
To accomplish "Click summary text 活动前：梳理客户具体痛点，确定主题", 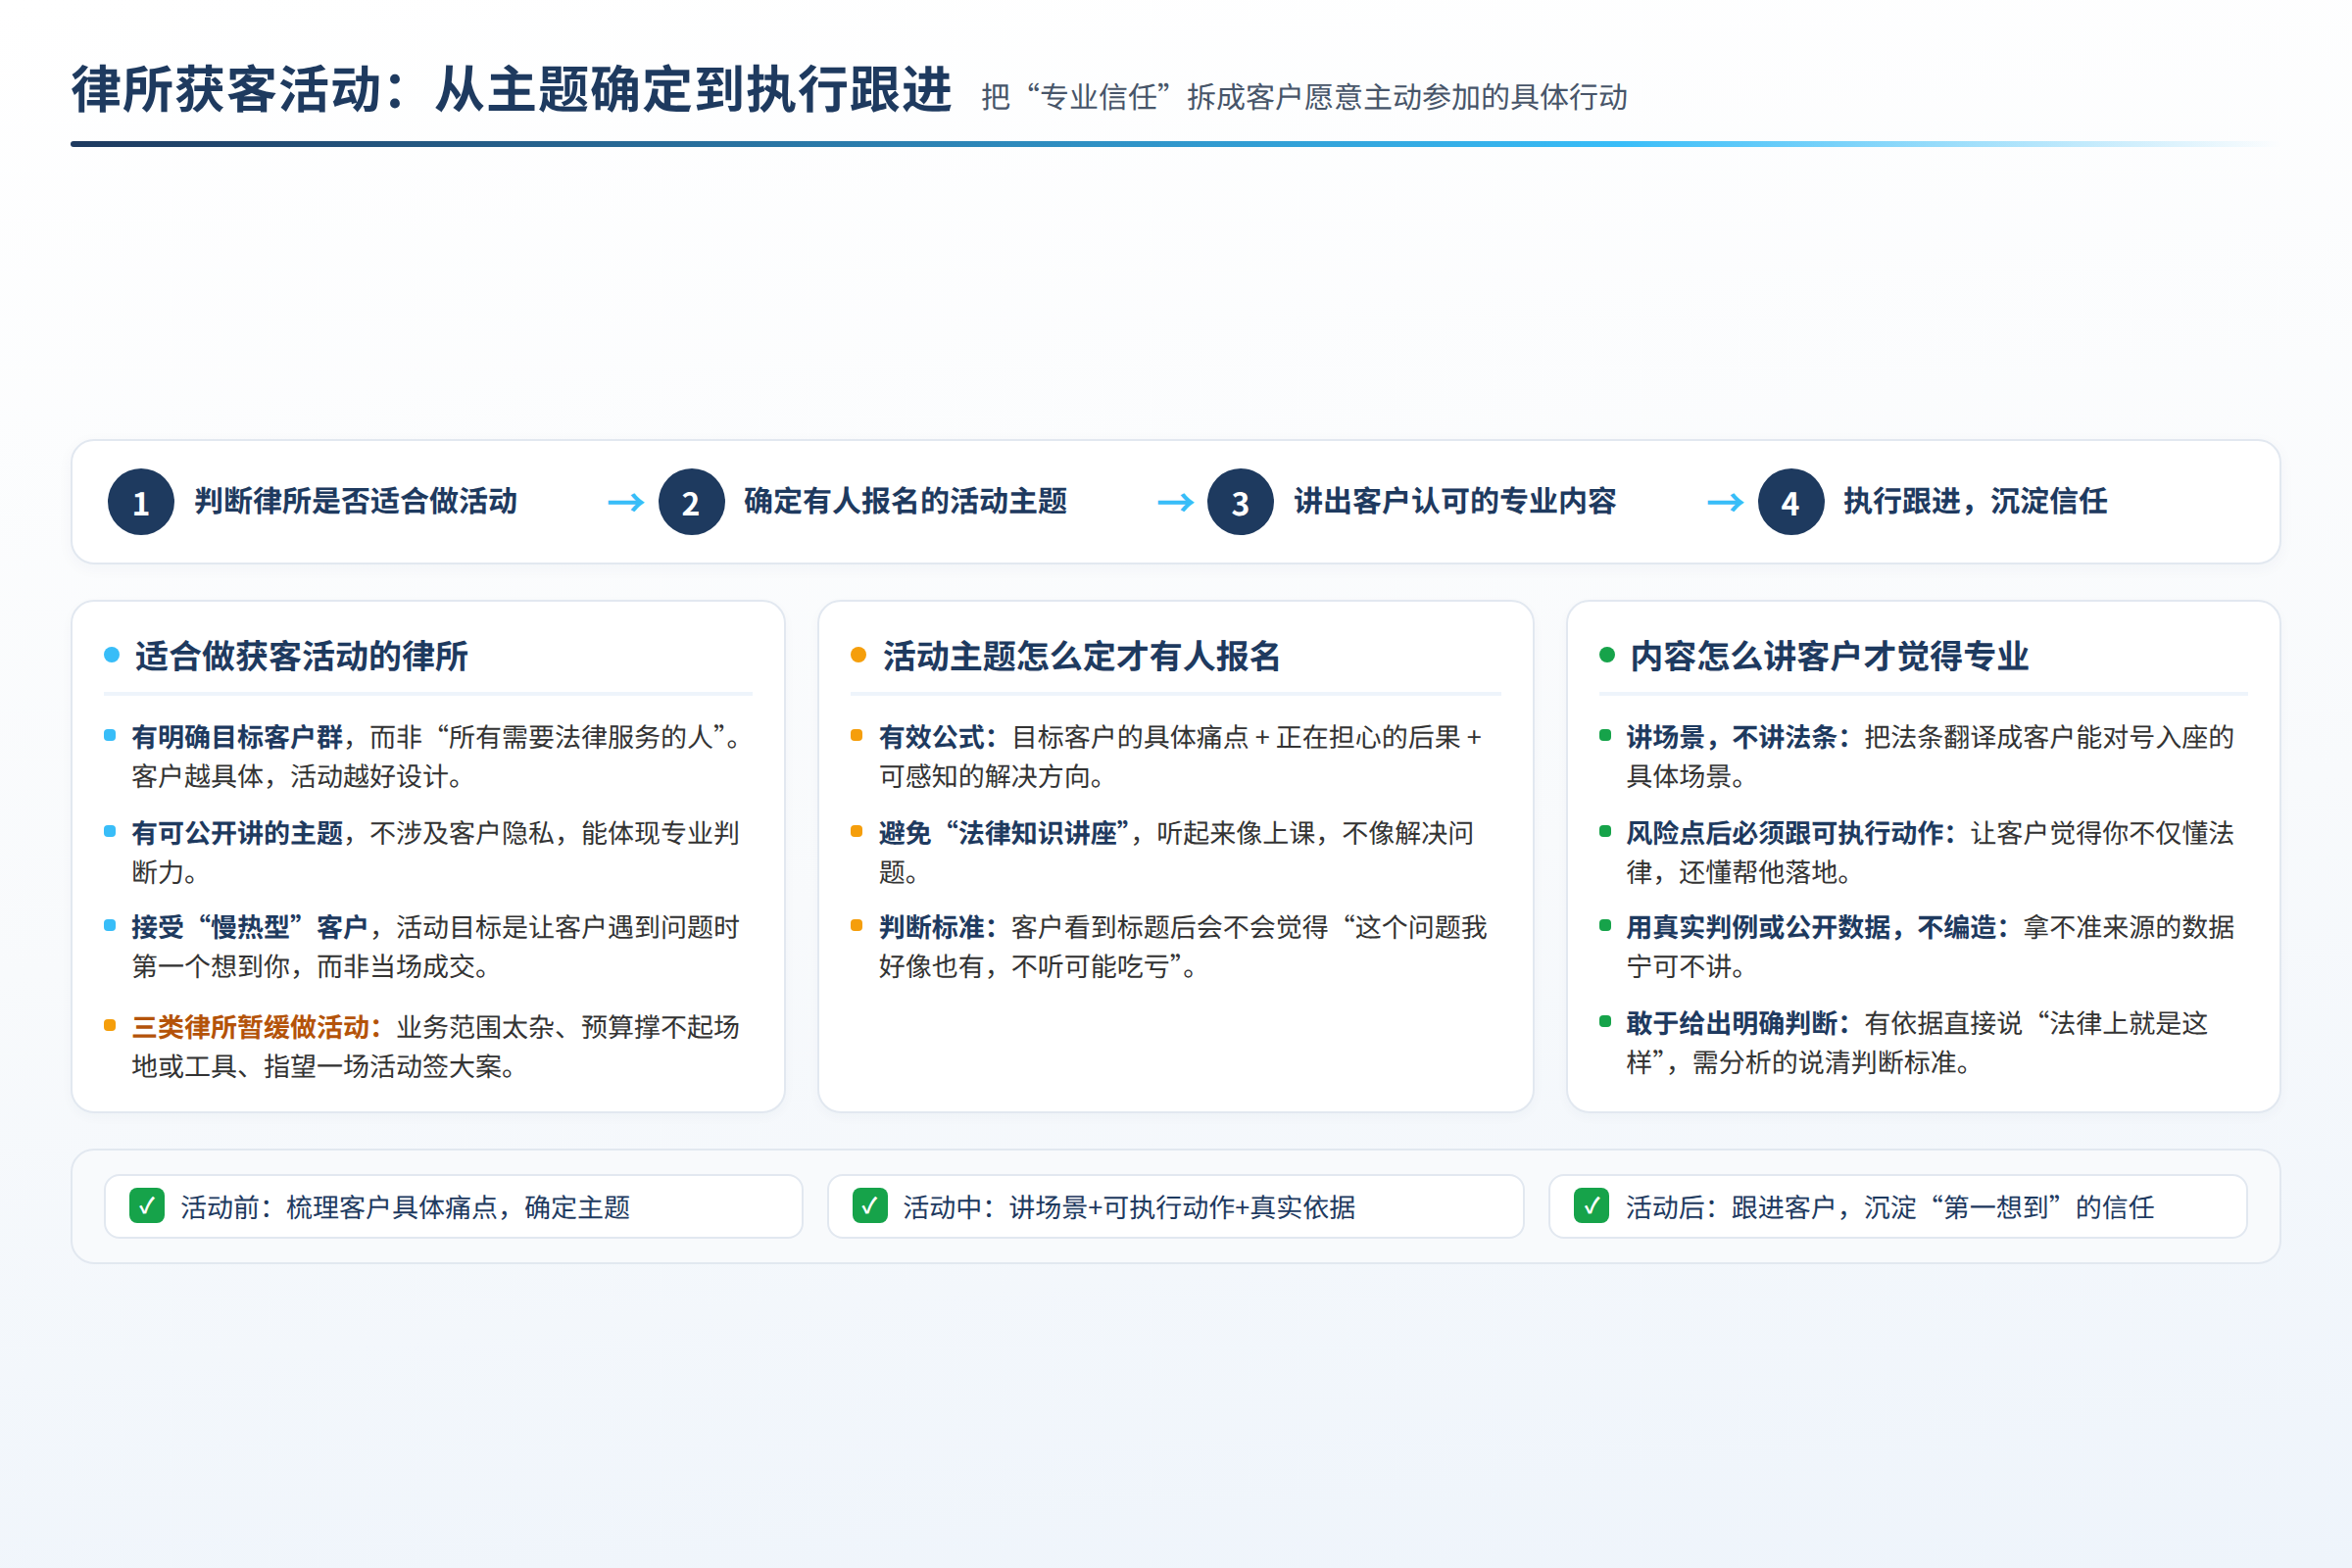I will (405, 1207).
